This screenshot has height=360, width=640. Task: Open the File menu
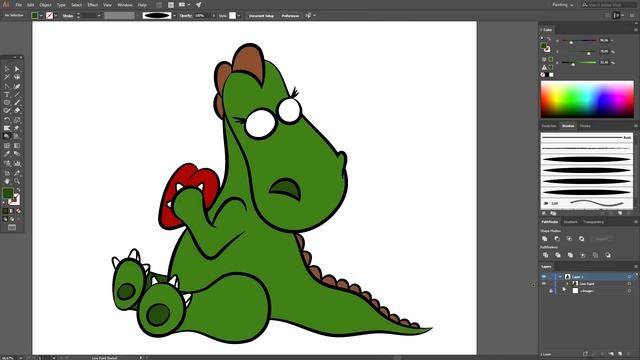point(19,5)
